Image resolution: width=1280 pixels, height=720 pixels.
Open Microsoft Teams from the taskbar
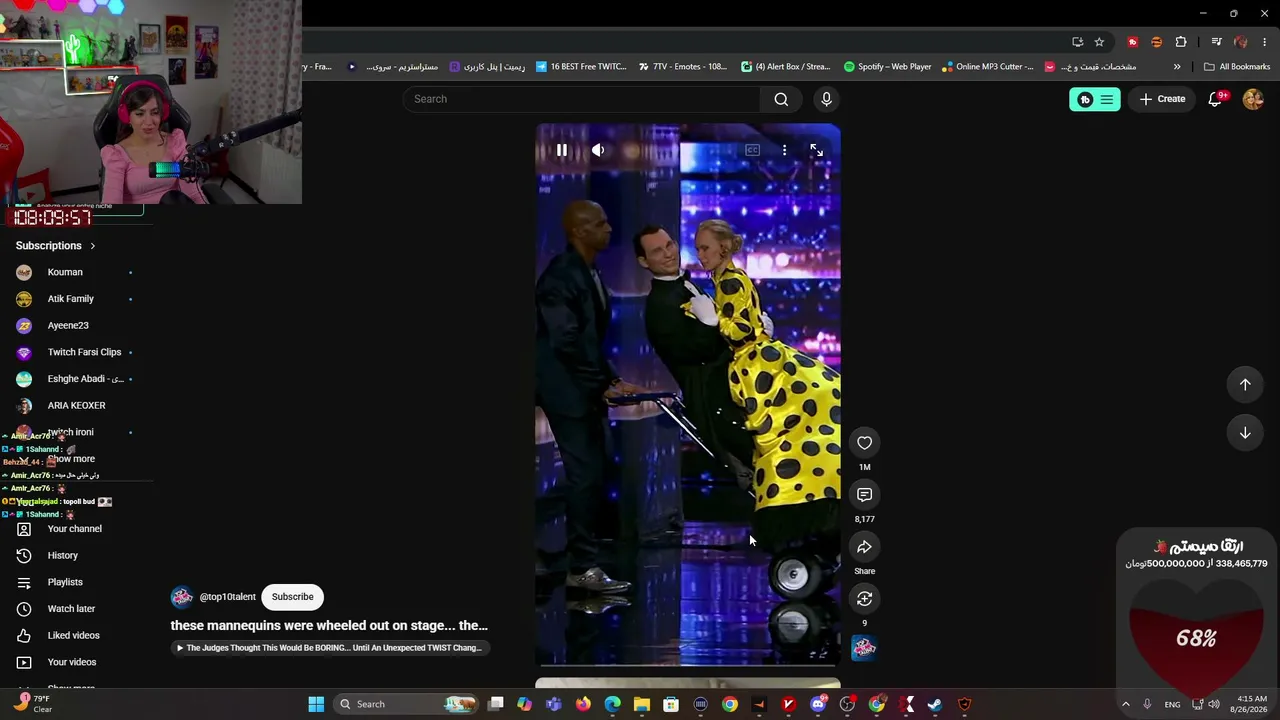pos(554,704)
